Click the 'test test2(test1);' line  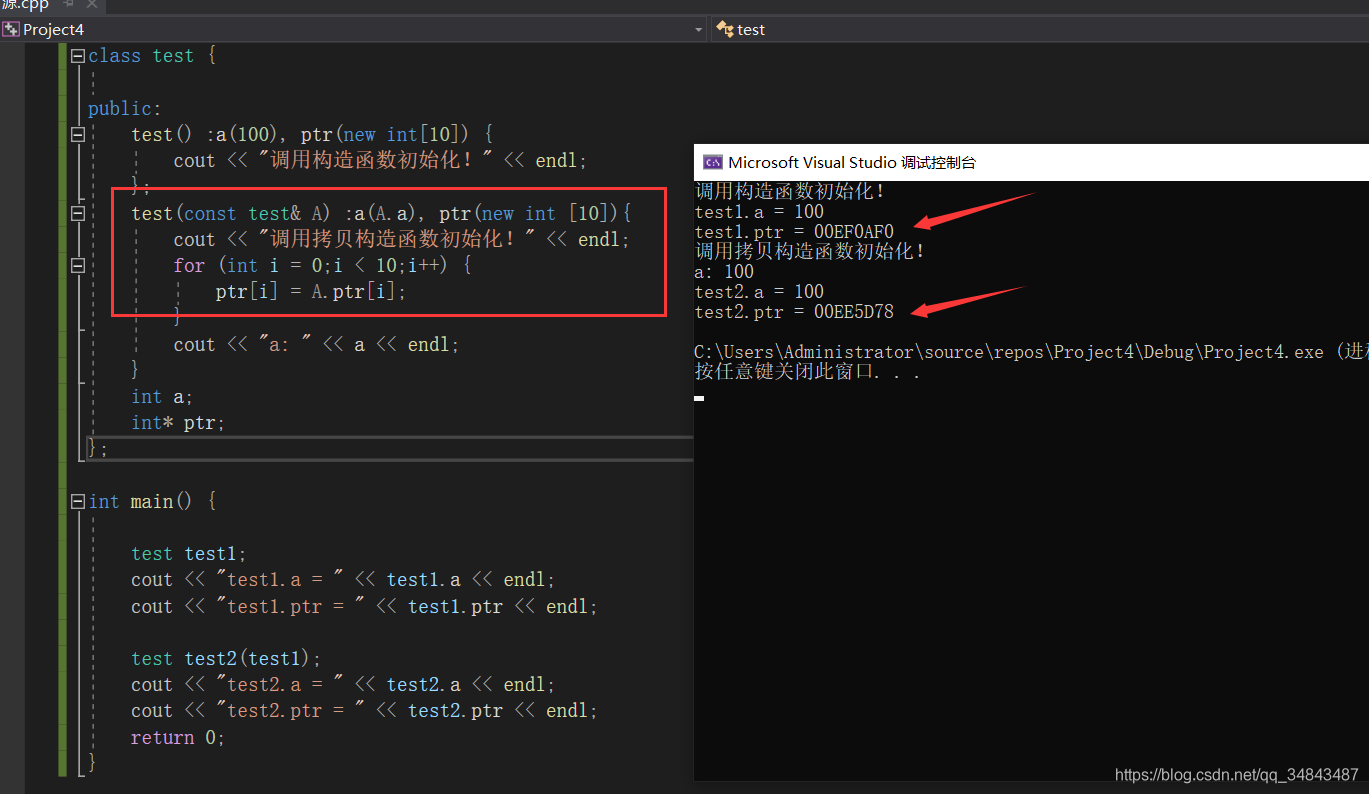pyautogui.click(x=226, y=659)
